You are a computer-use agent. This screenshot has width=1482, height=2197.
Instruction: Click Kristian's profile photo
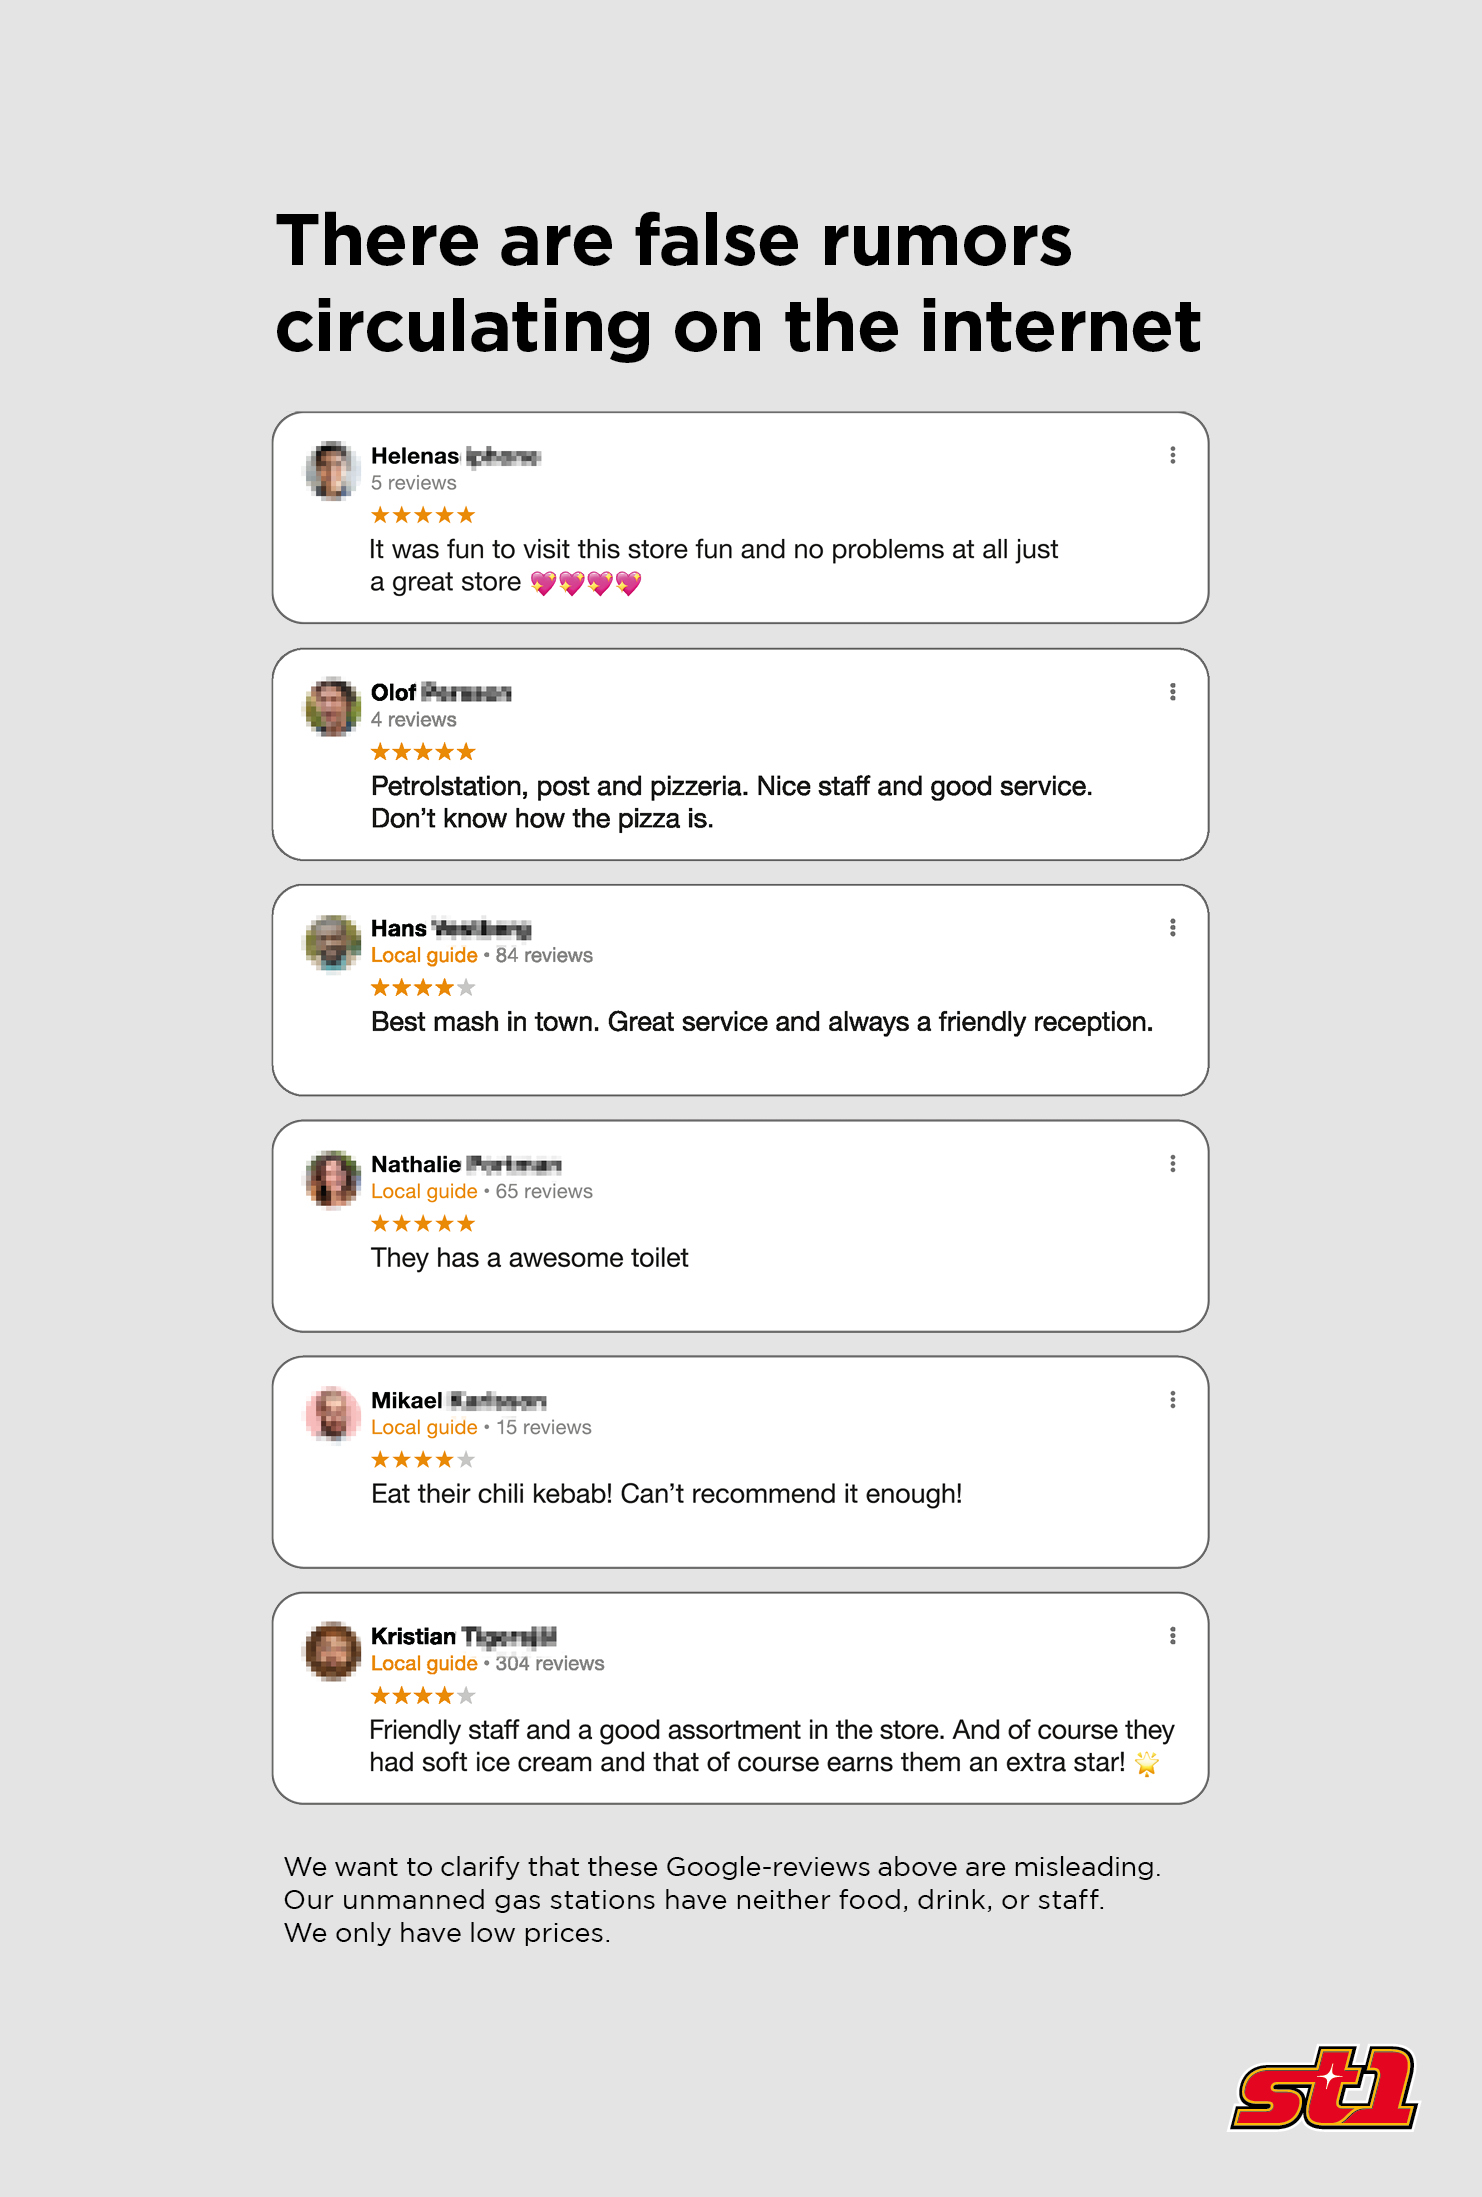[x=333, y=1651]
